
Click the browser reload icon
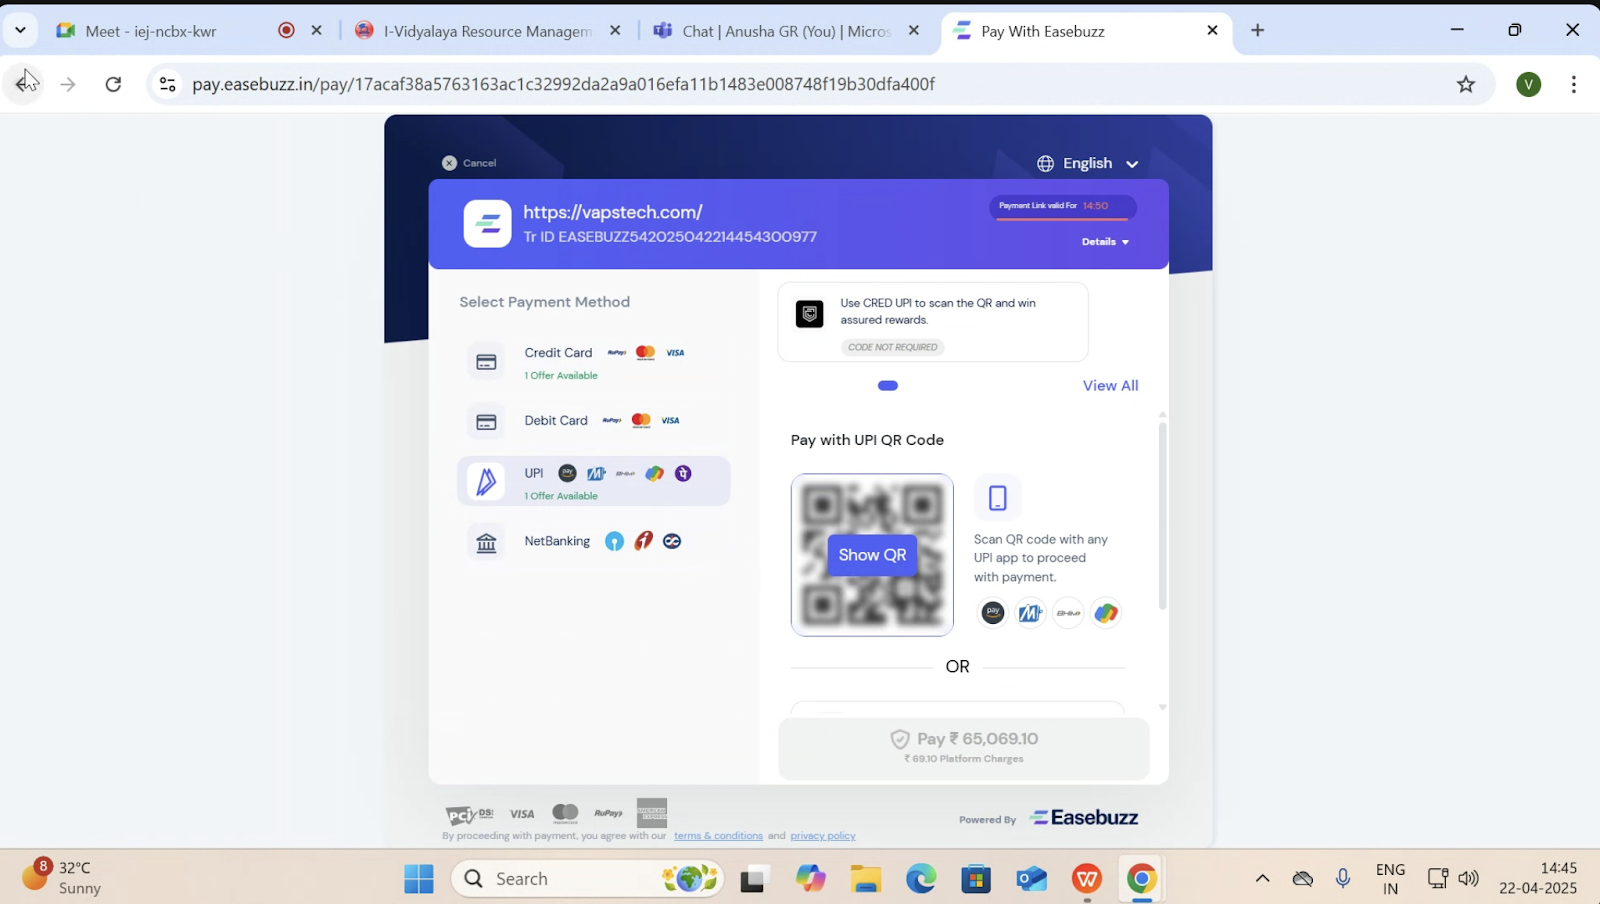[x=113, y=84]
